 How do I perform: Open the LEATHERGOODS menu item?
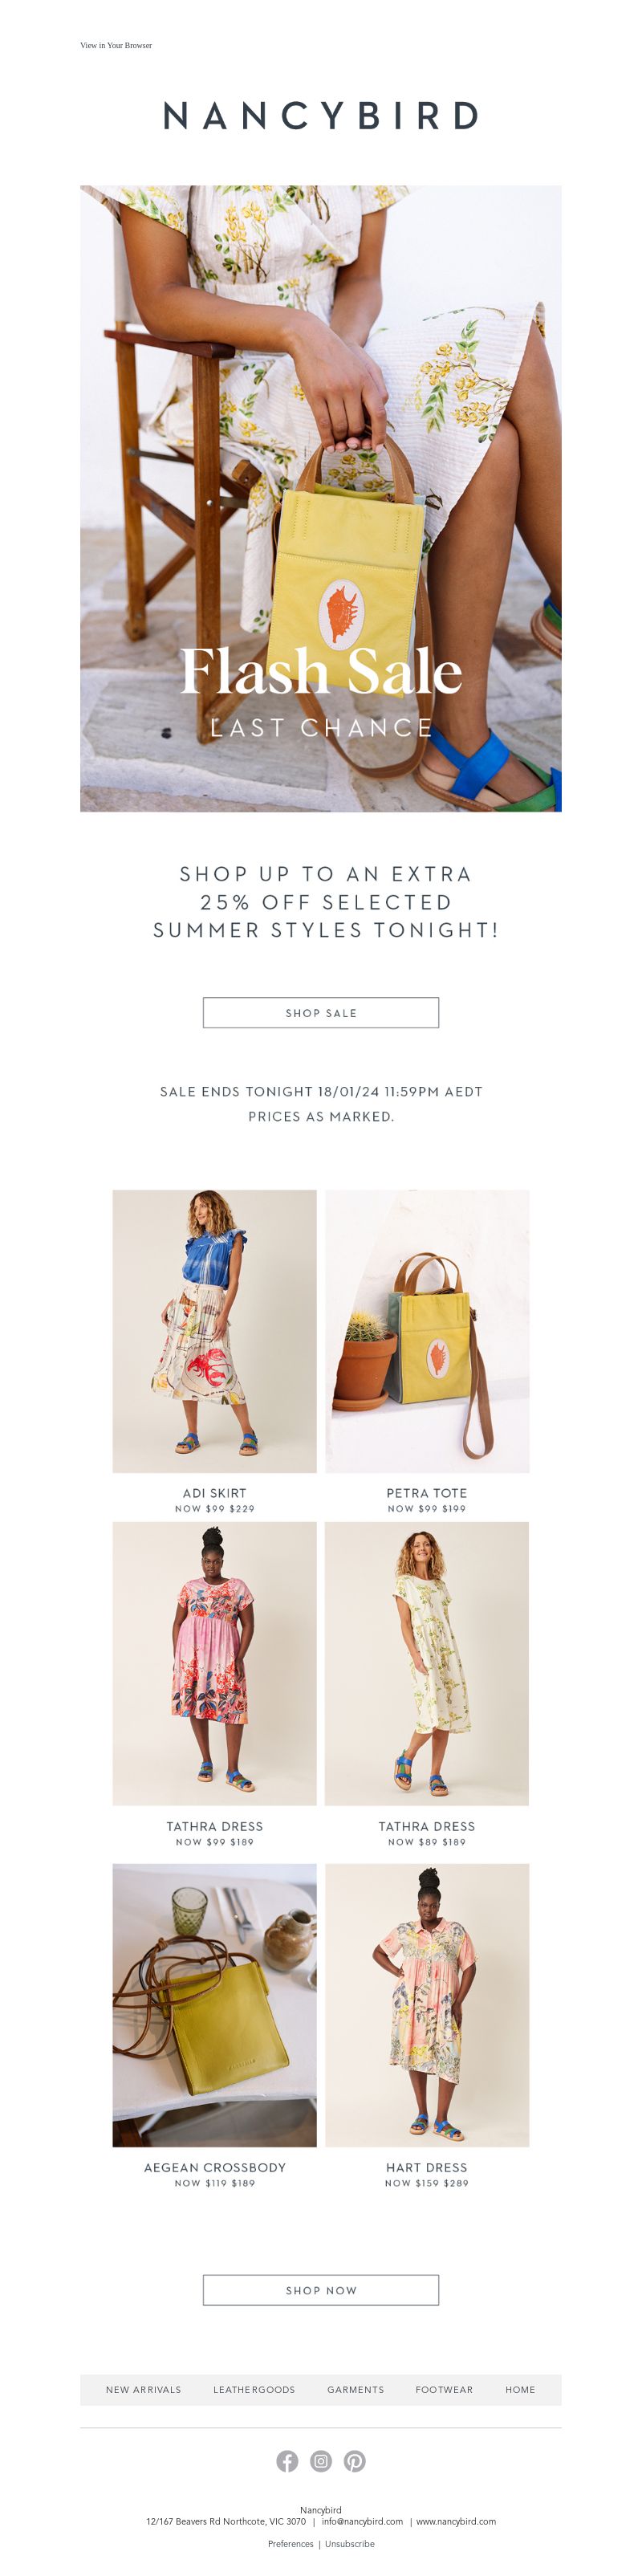pos(254,2390)
